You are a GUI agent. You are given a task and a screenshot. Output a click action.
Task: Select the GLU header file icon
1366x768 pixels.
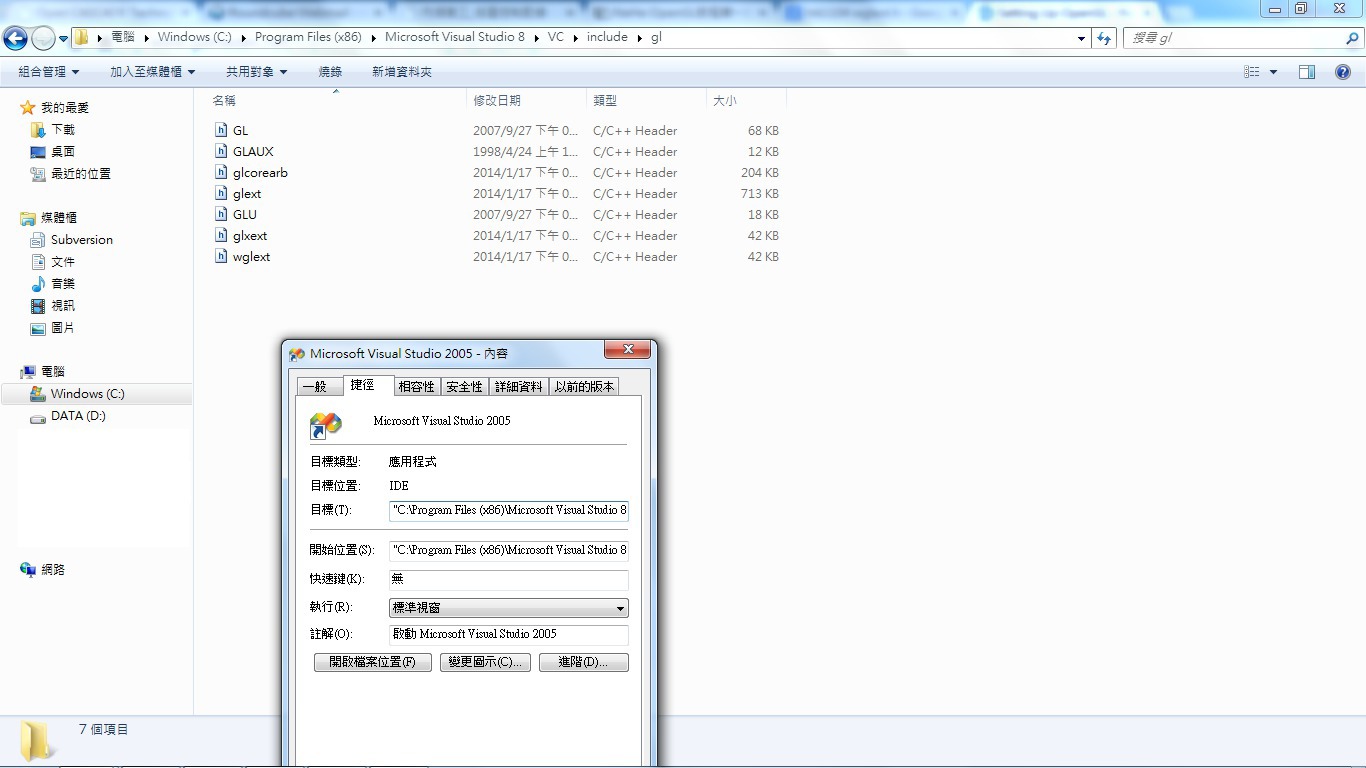222,214
